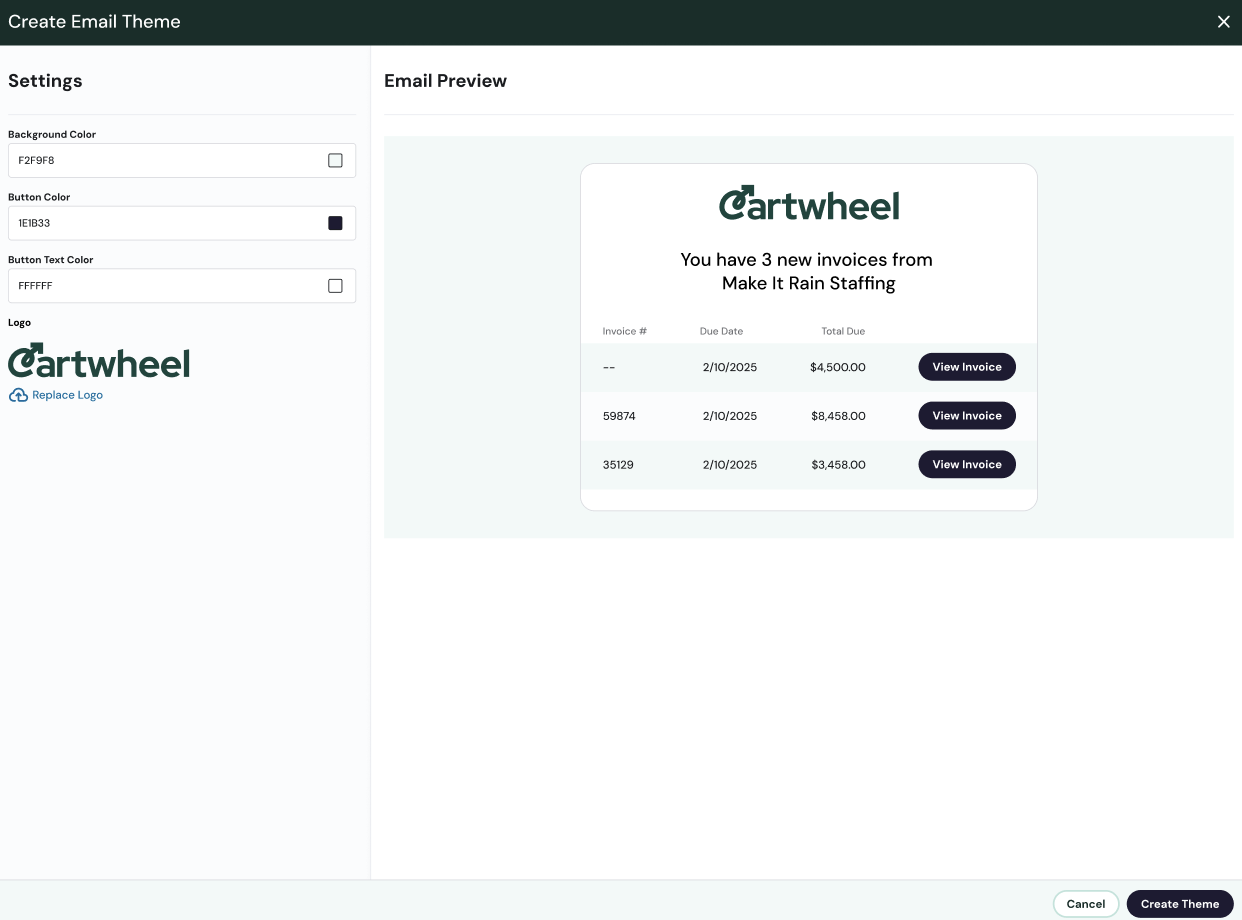Select the Invoice # column header

pos(625,331)
